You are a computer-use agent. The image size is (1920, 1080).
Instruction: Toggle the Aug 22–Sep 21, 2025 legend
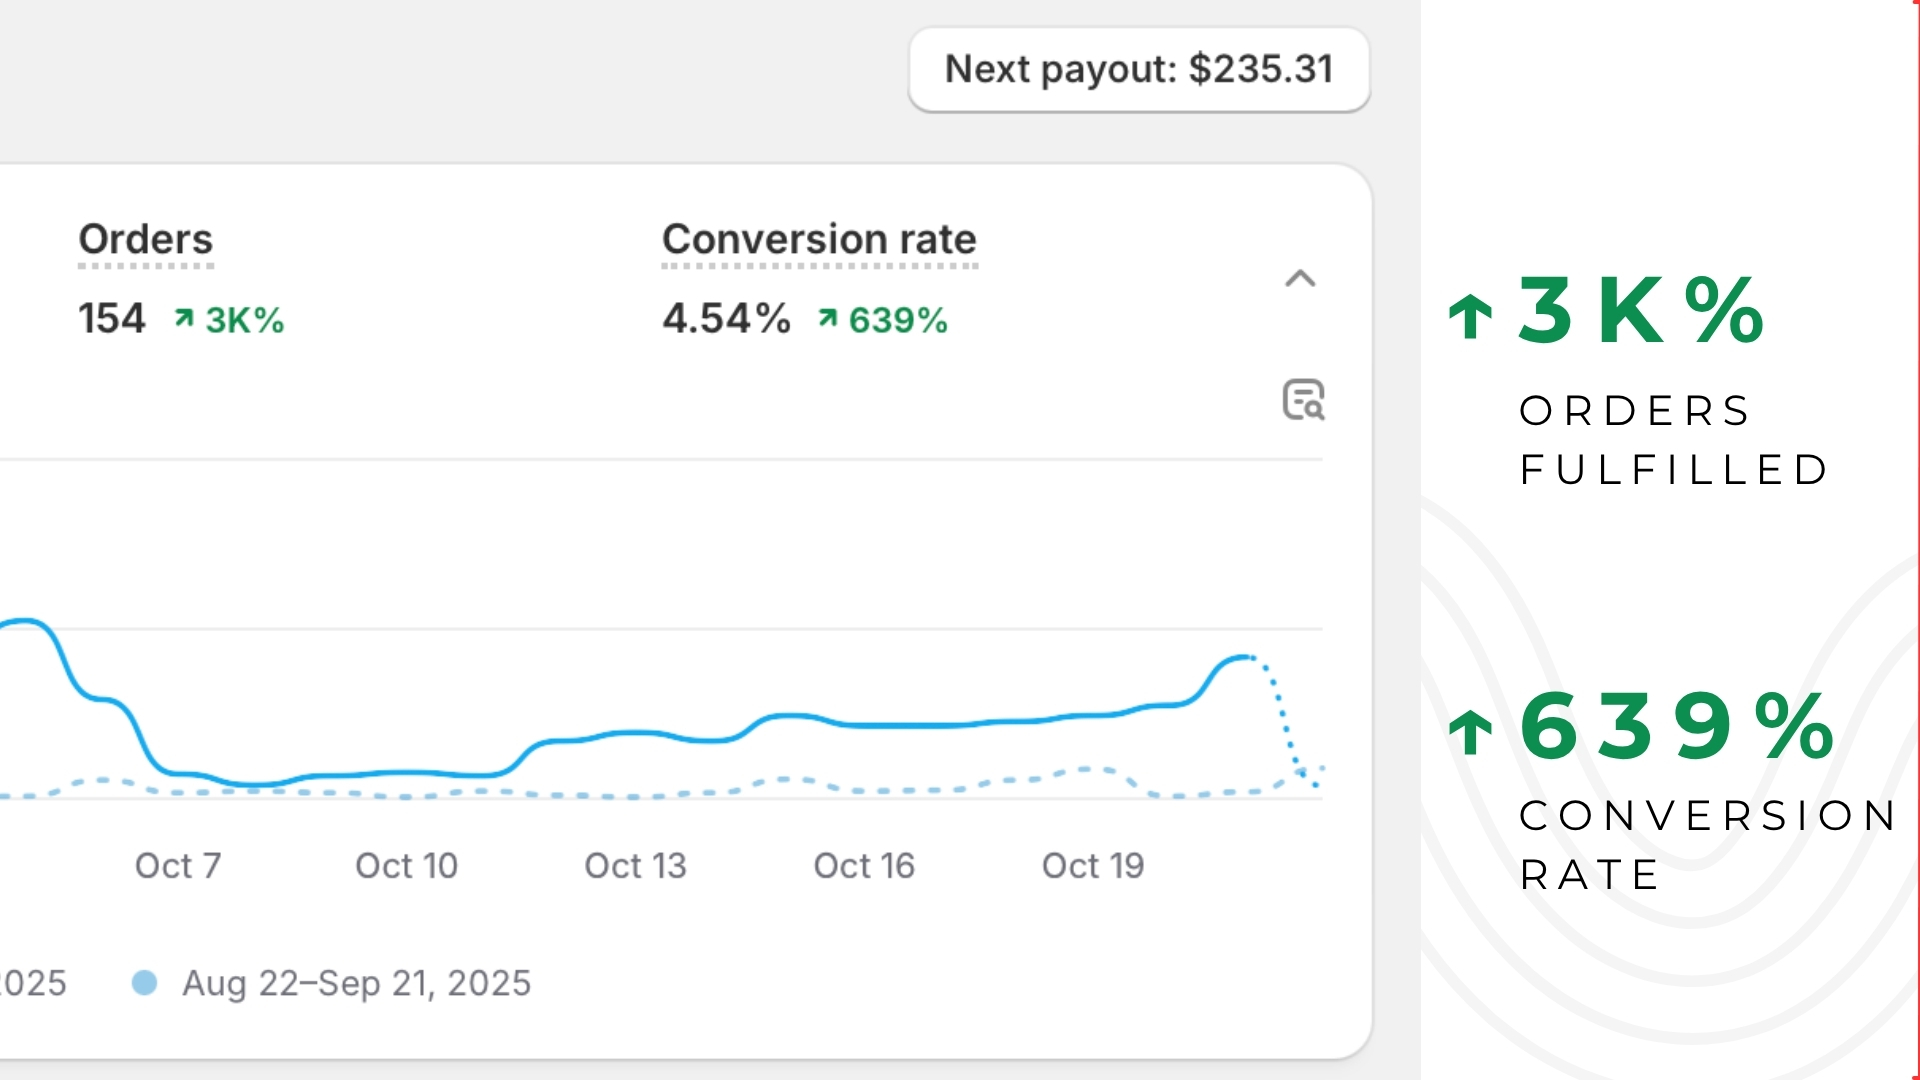click(356, 983)
